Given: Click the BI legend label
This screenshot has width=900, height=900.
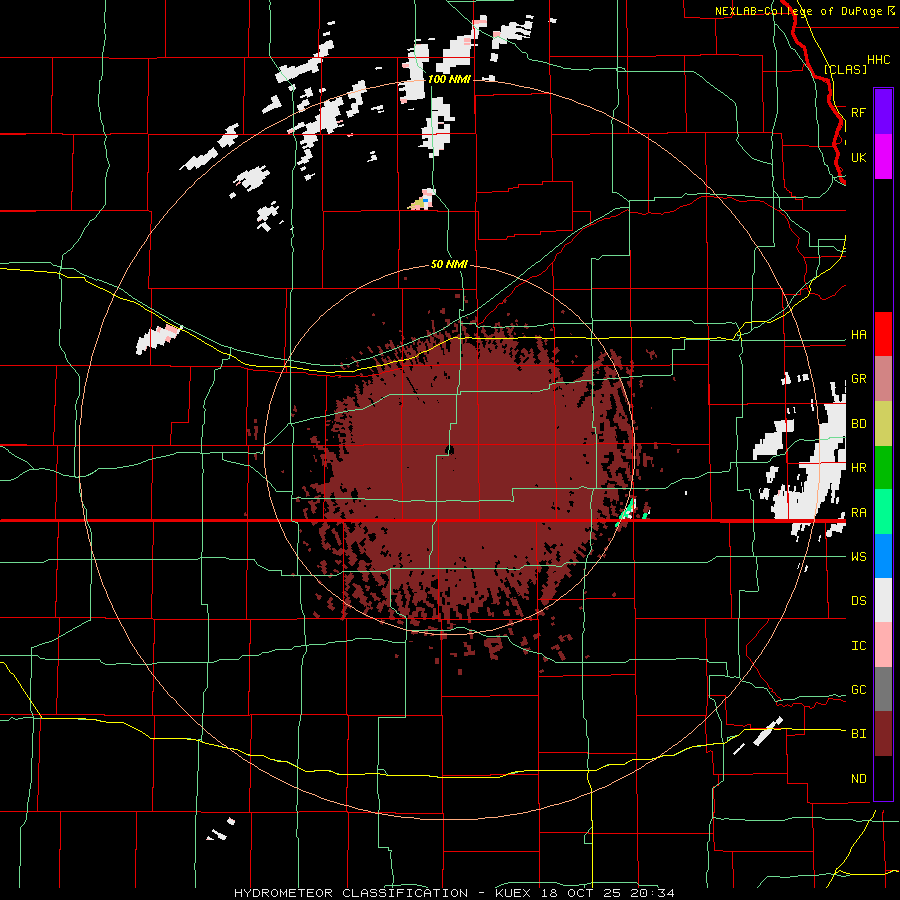Looking at the screenshot, I should [x=858, y=734].
